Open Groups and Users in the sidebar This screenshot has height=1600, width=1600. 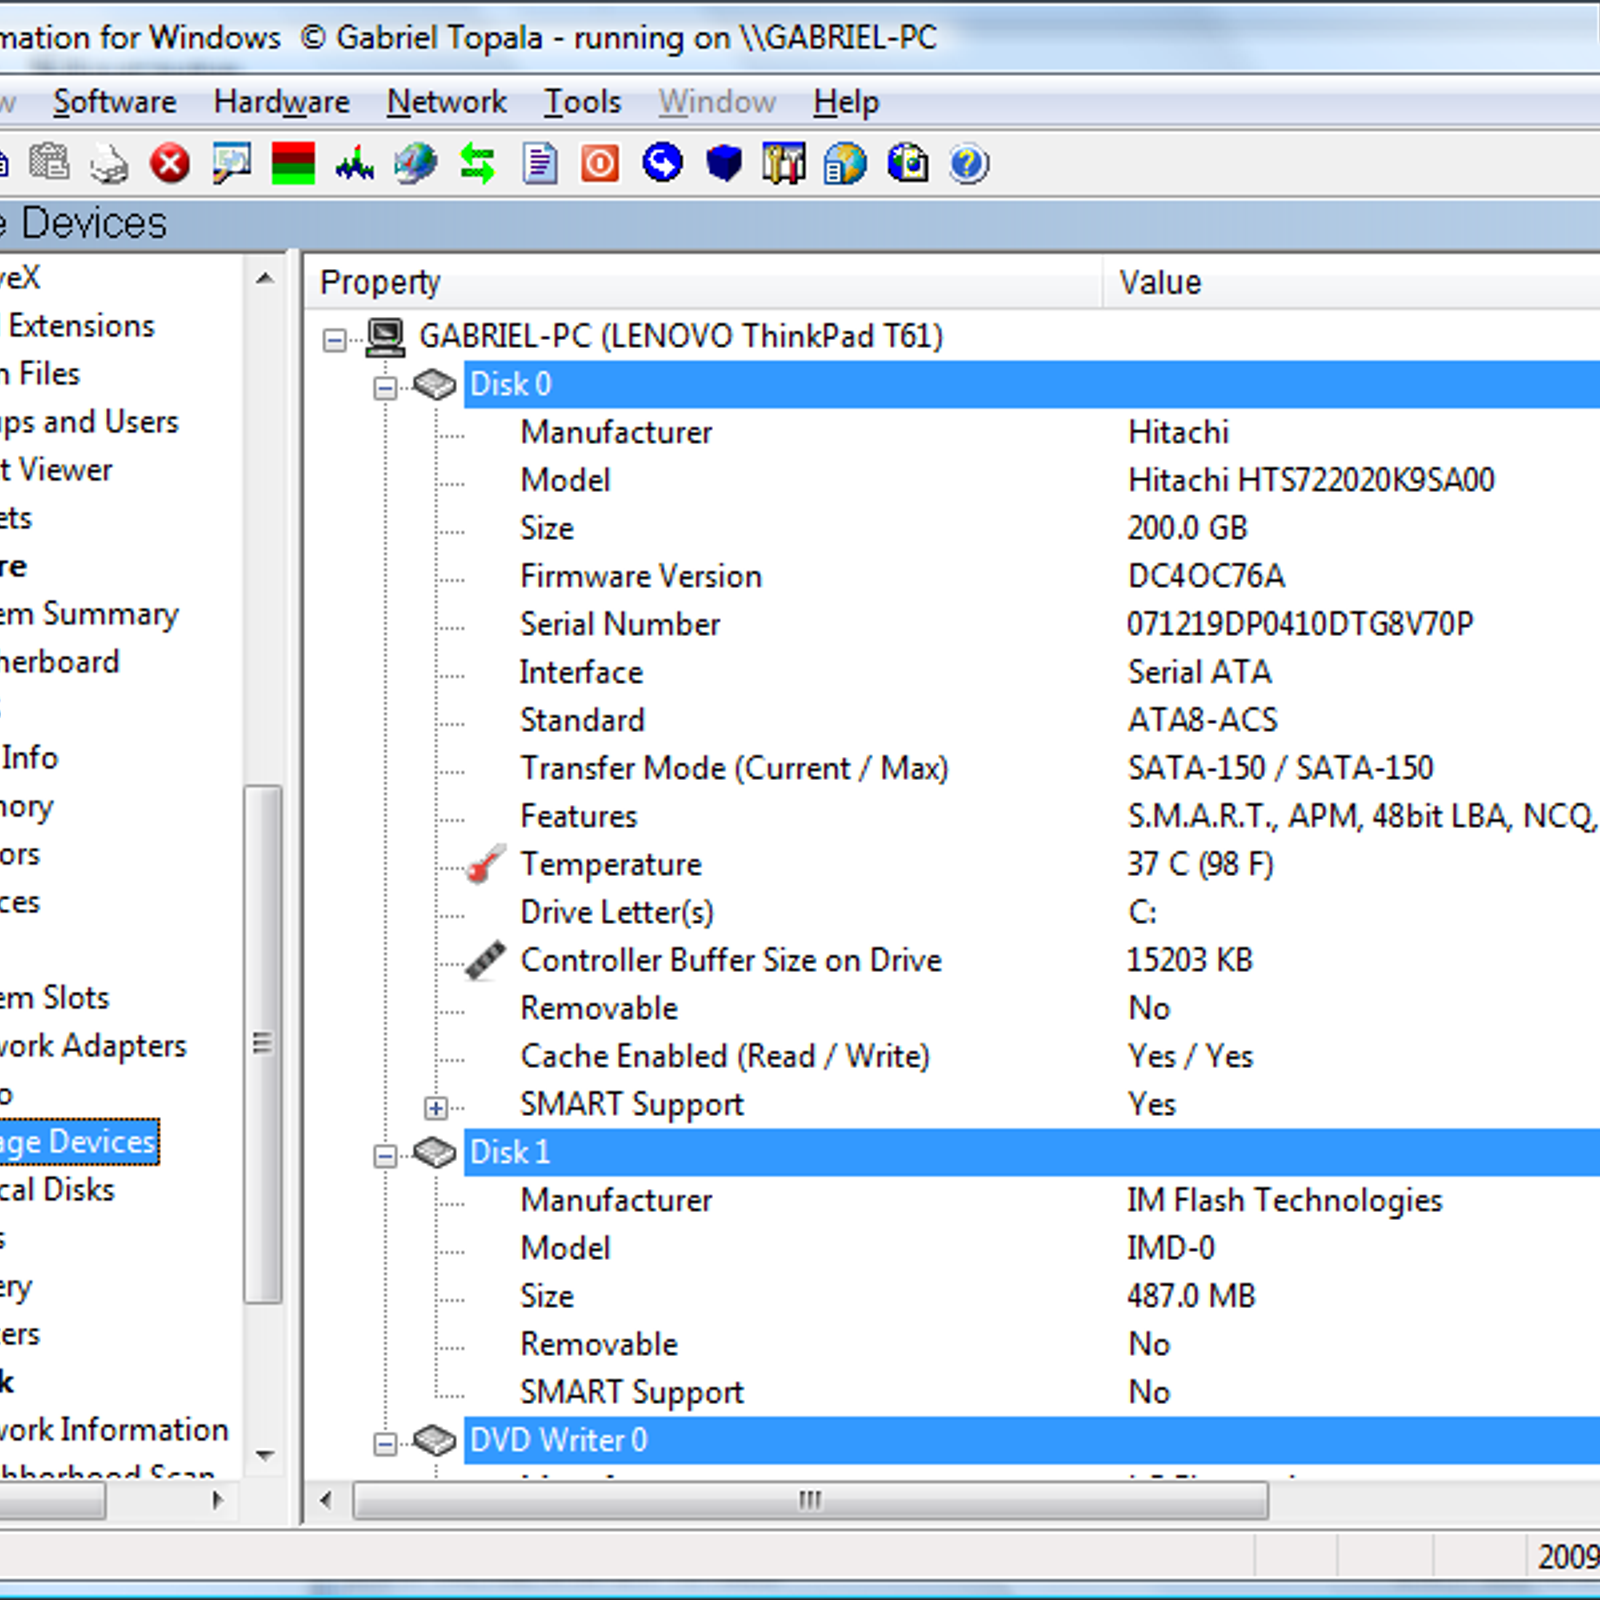click(89, 422)
